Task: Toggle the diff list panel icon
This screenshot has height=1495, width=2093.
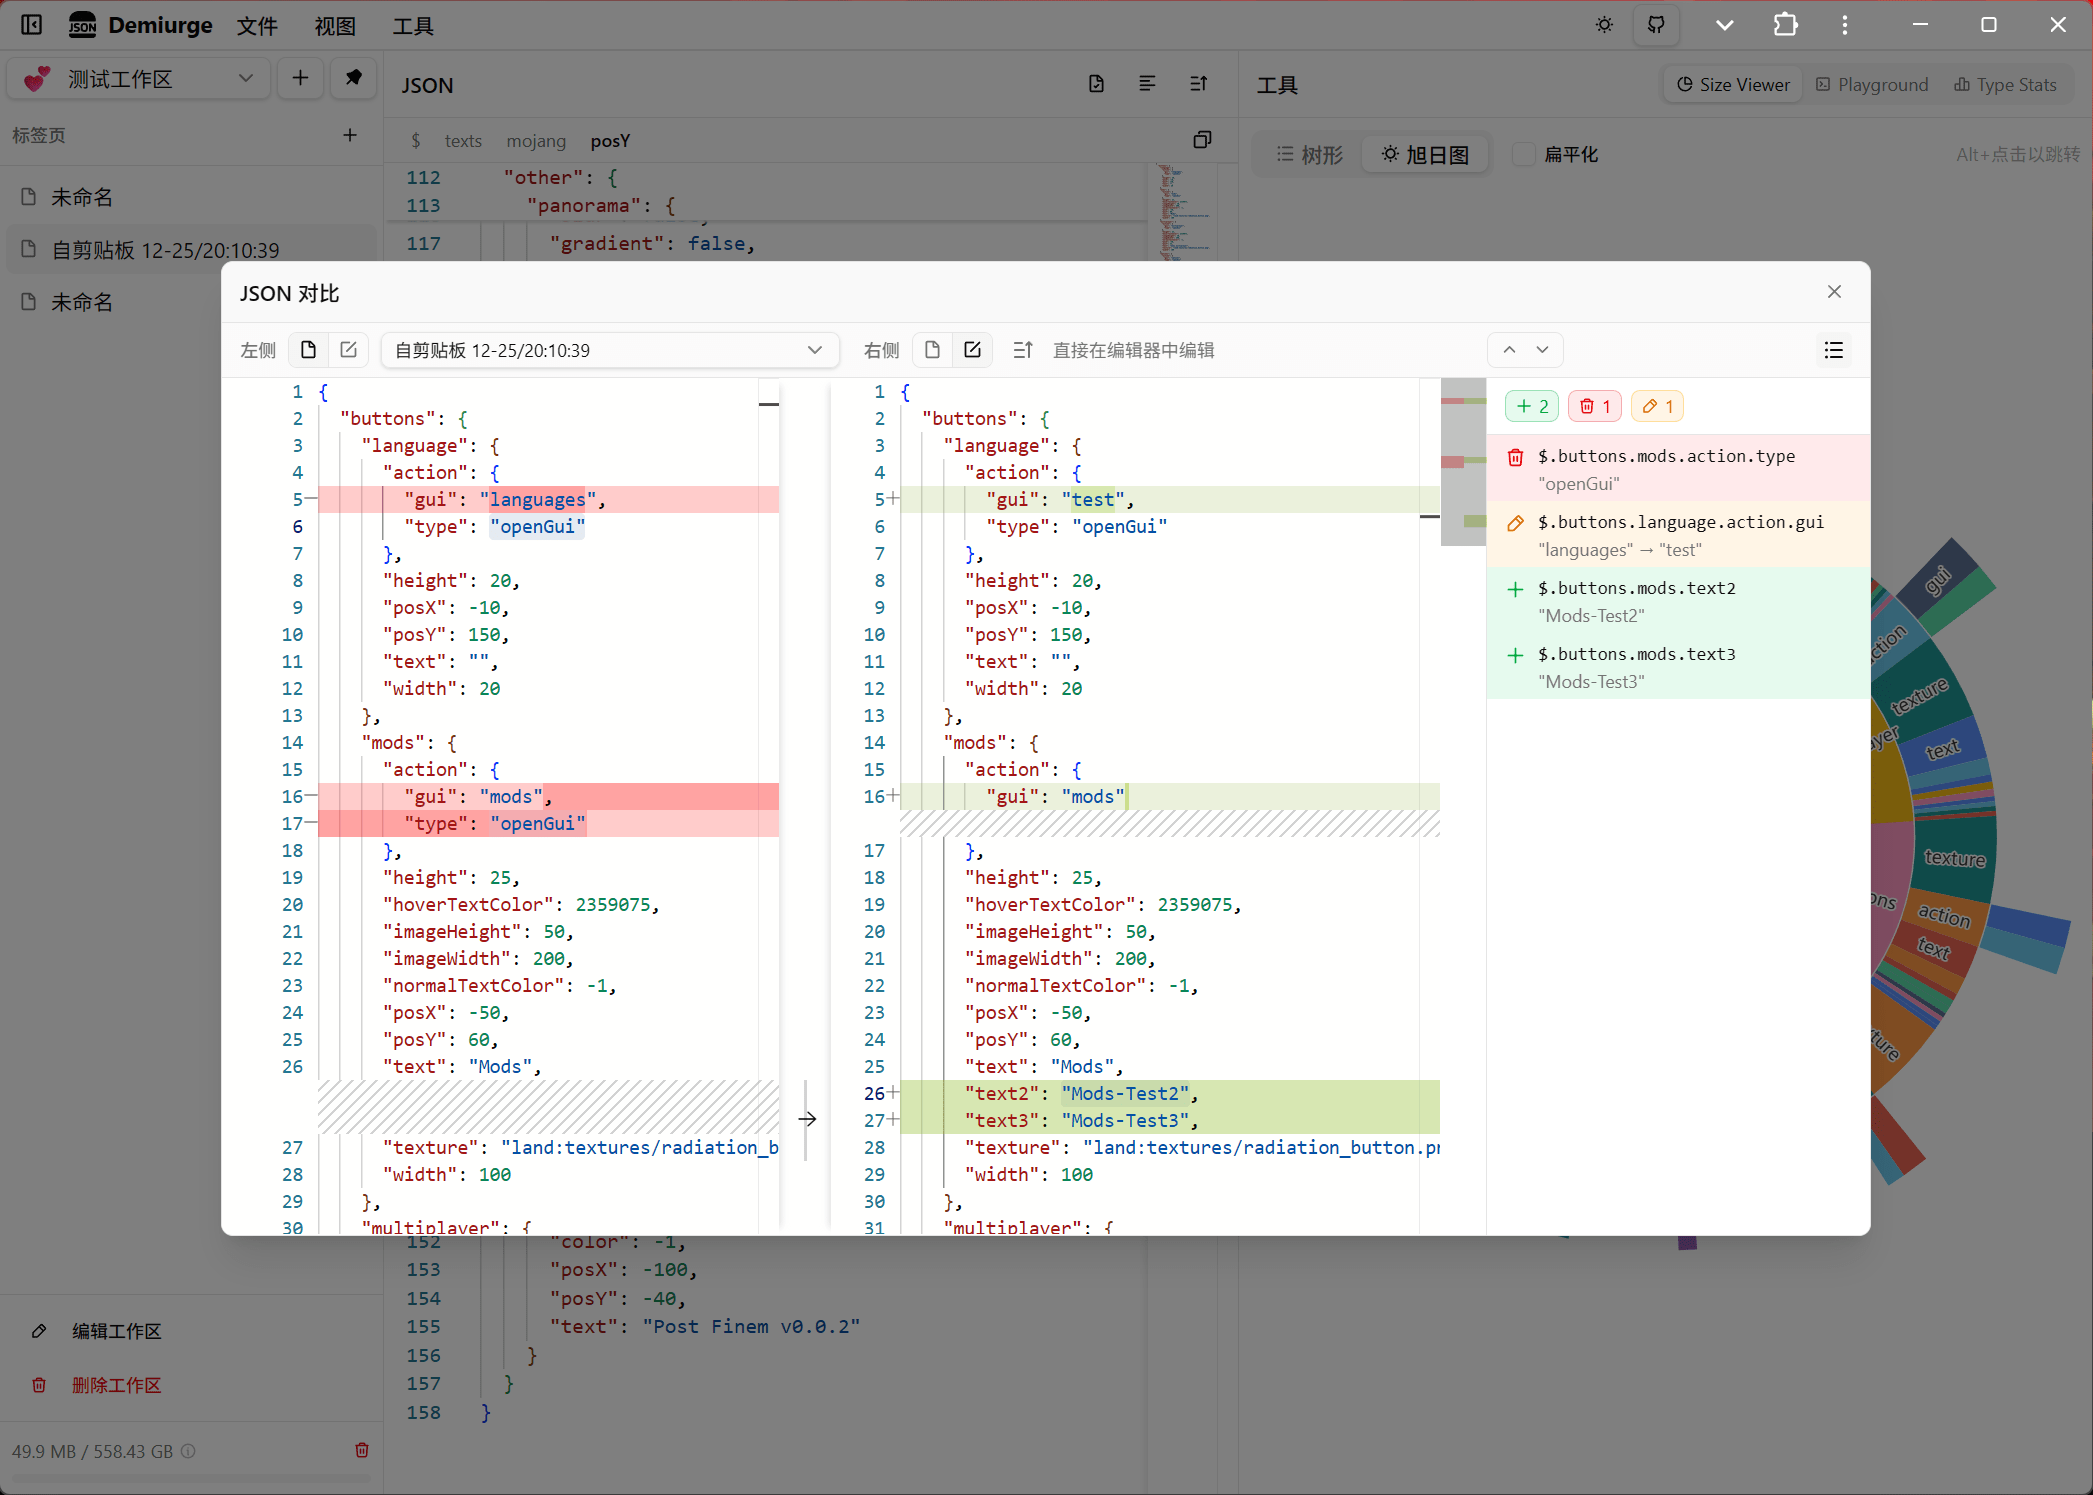Action: click(1833, 350)
